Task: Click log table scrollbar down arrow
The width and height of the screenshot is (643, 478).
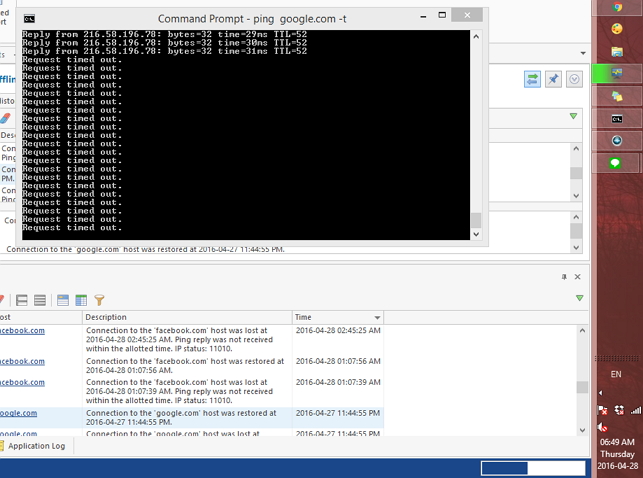Action: pyautogui.click(x=582, y=430)
